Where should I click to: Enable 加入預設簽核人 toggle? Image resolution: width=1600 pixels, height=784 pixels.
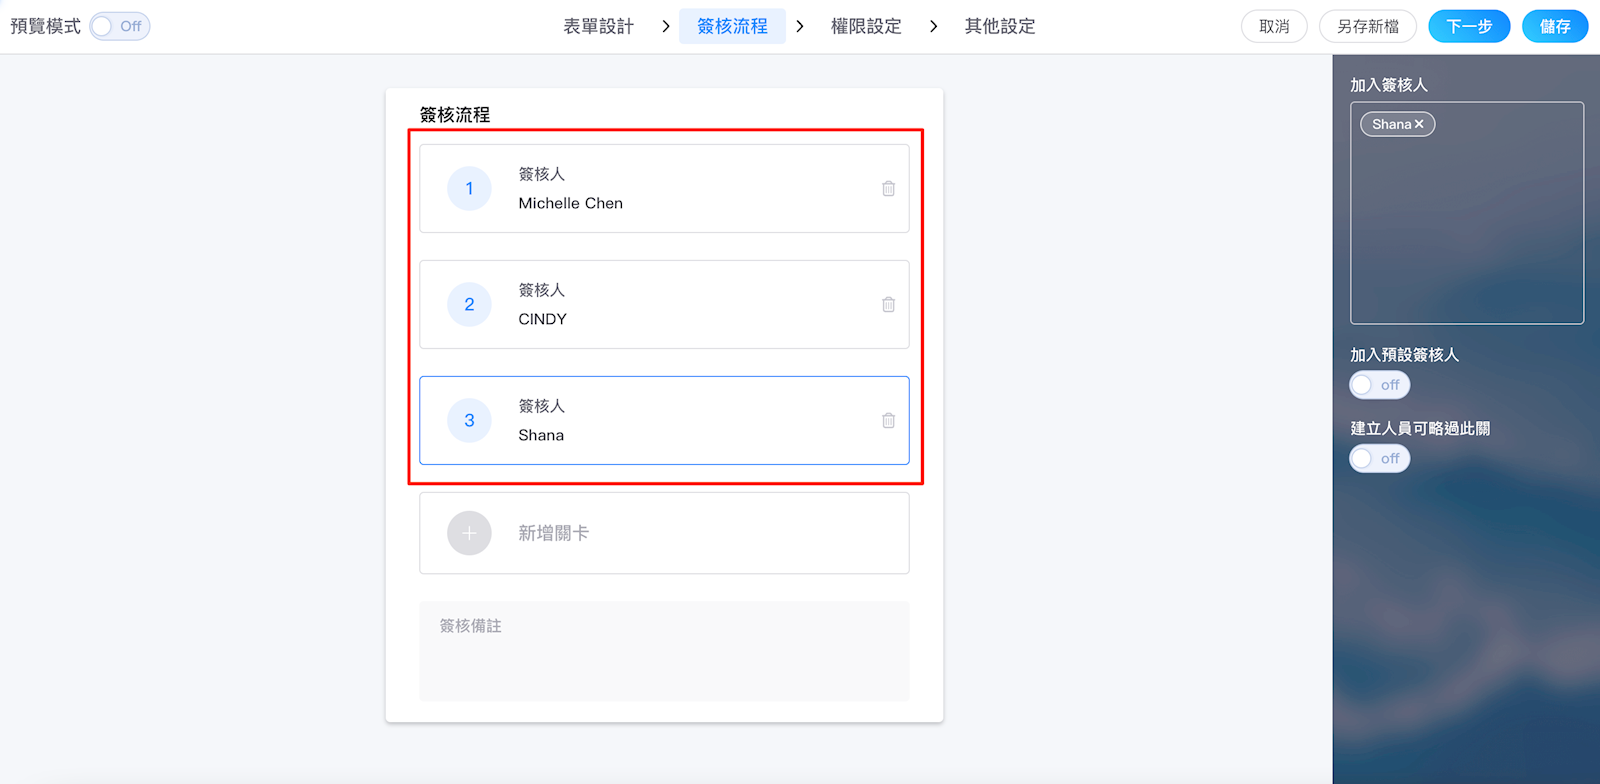1379,385
